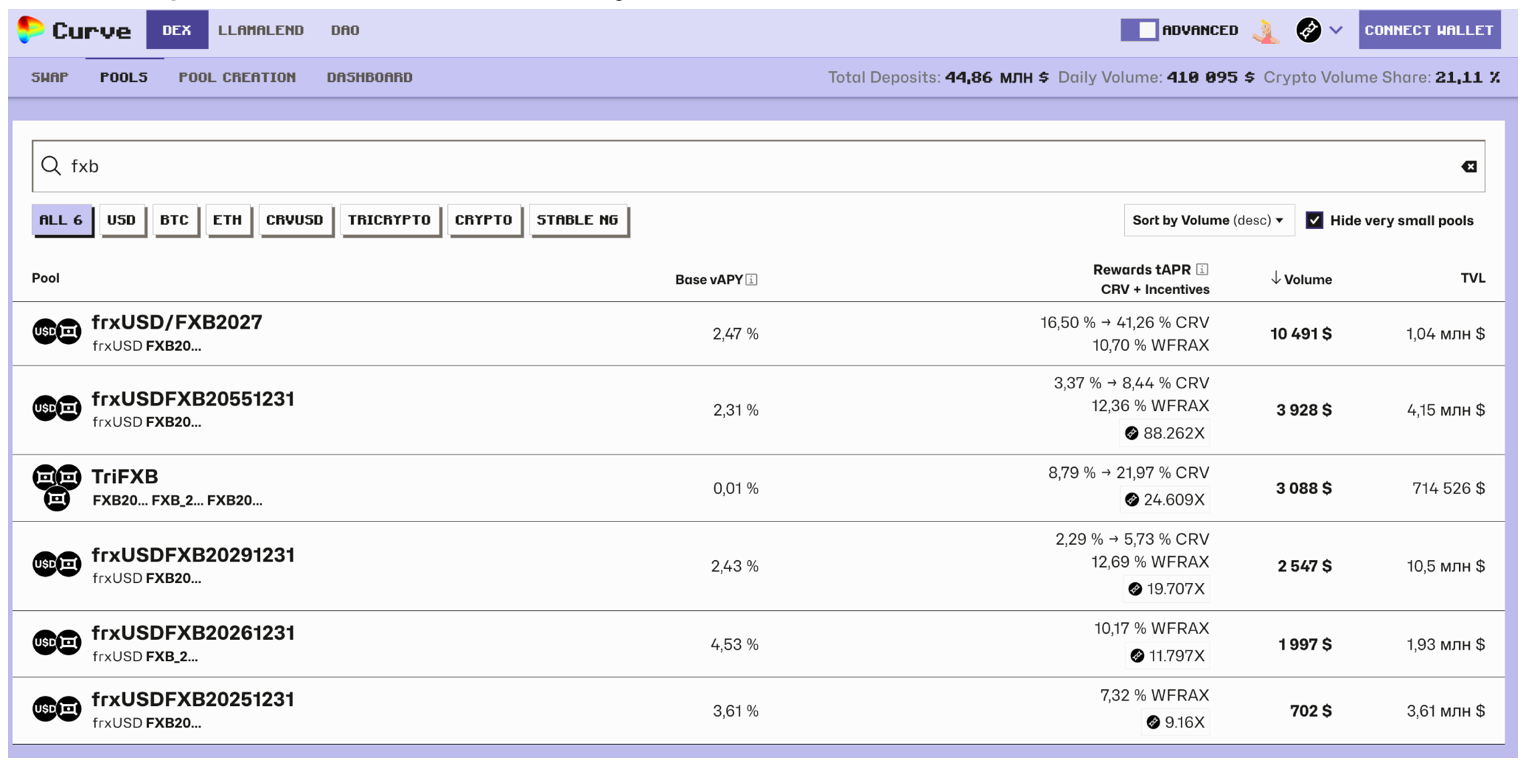This screenshot has height=768, width=1526.
Task: Expand the network selector chevron
Action: tap(1336, 30)
